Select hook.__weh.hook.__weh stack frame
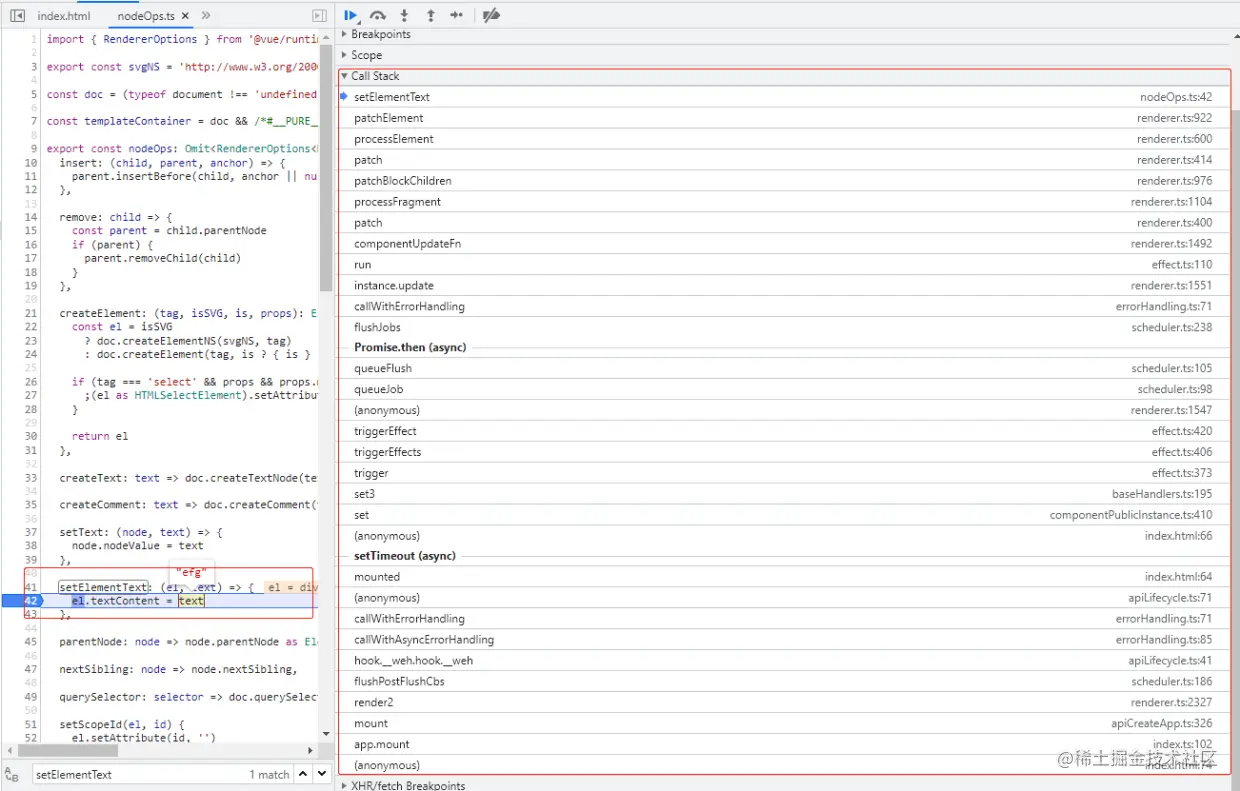 (785, 661)
